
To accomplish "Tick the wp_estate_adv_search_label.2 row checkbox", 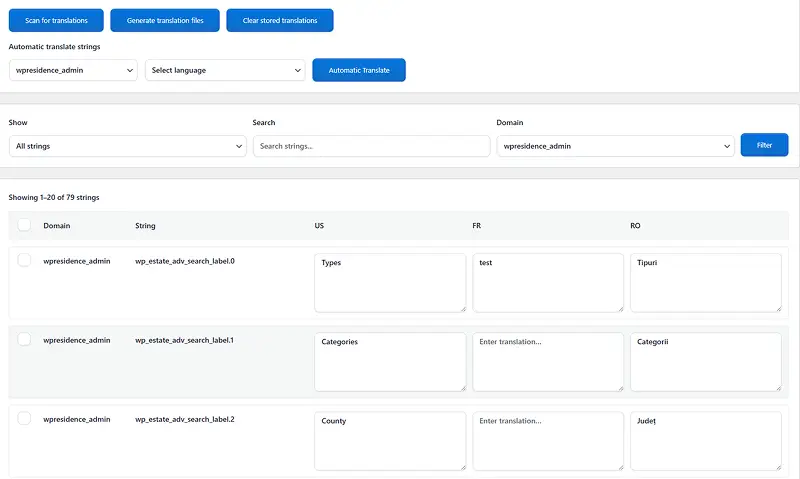I will (x=24, y=419).
